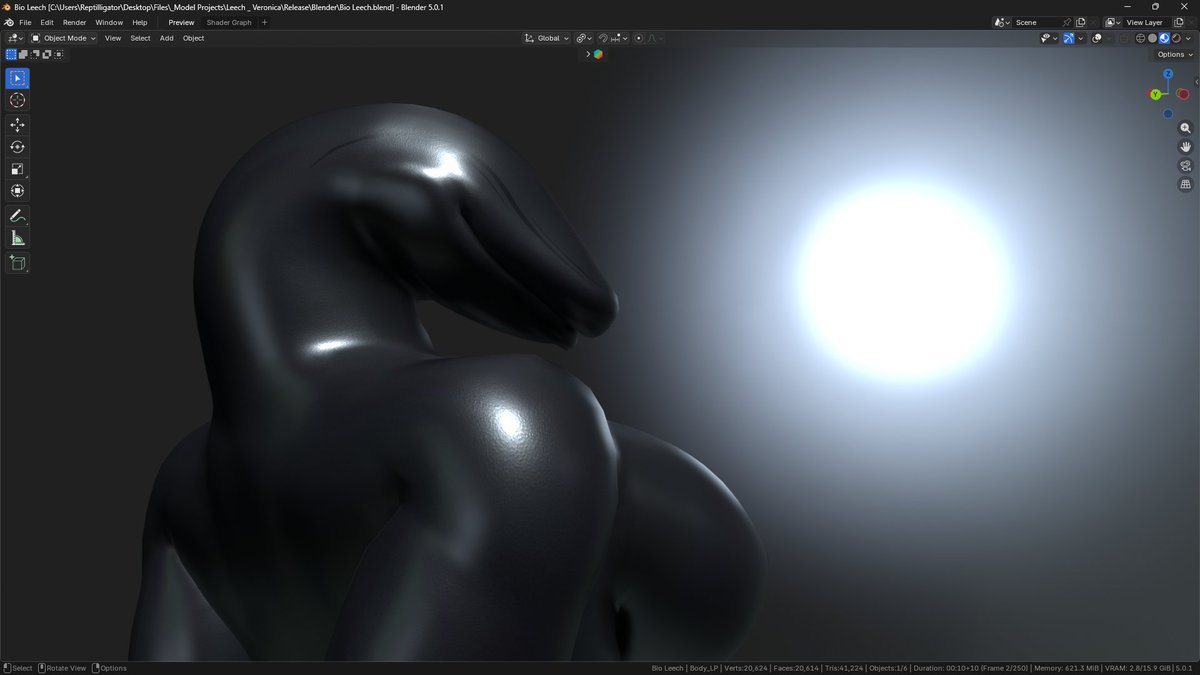Open the Edit menu
Image resolution: width=1200 pixels, height=675 pixels.
click(x=47, y=22)
